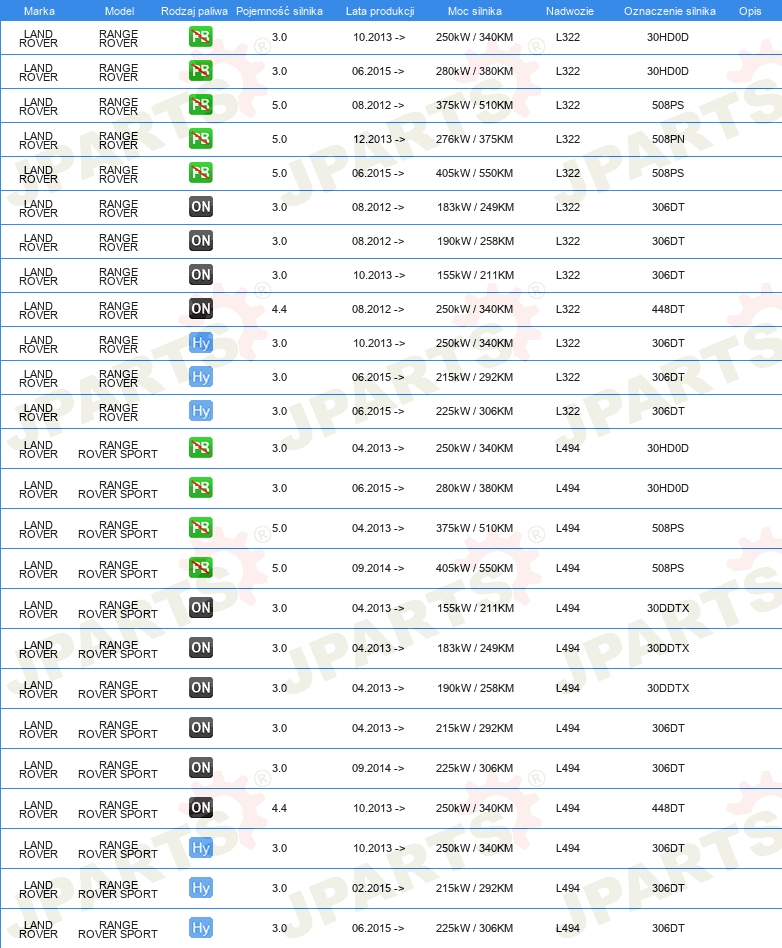
Task: Click diesel ON icon in L494 155kW/211KM row
Action: tap(200, 608)
